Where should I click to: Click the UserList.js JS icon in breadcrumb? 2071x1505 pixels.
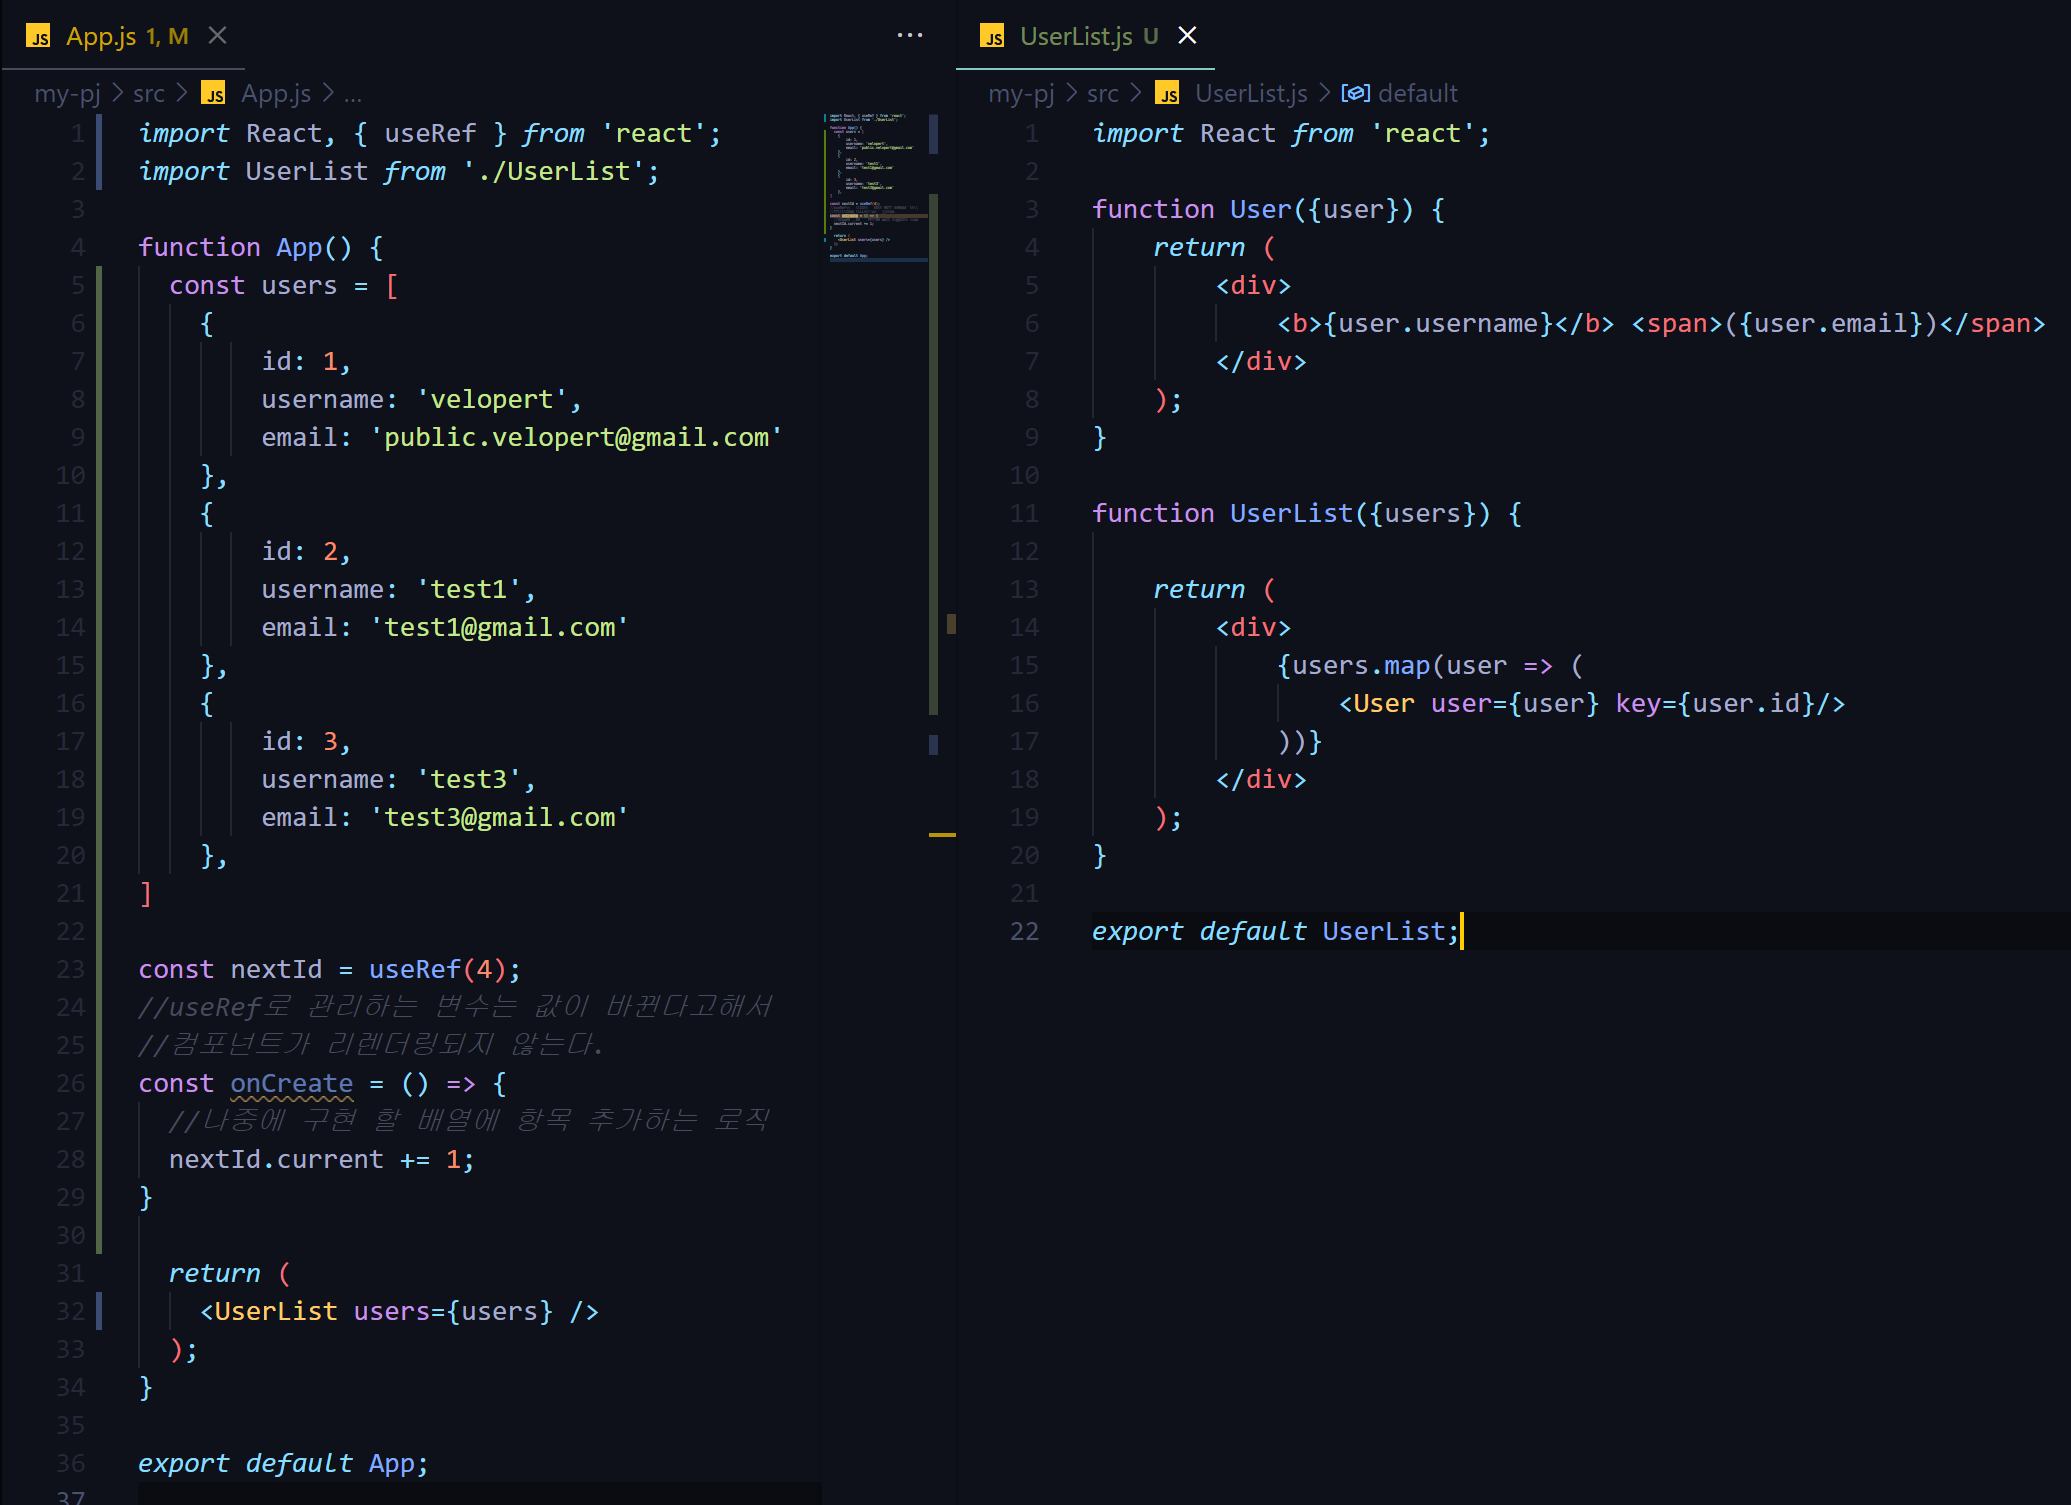pyautogui.click(x=1167, y=94)
